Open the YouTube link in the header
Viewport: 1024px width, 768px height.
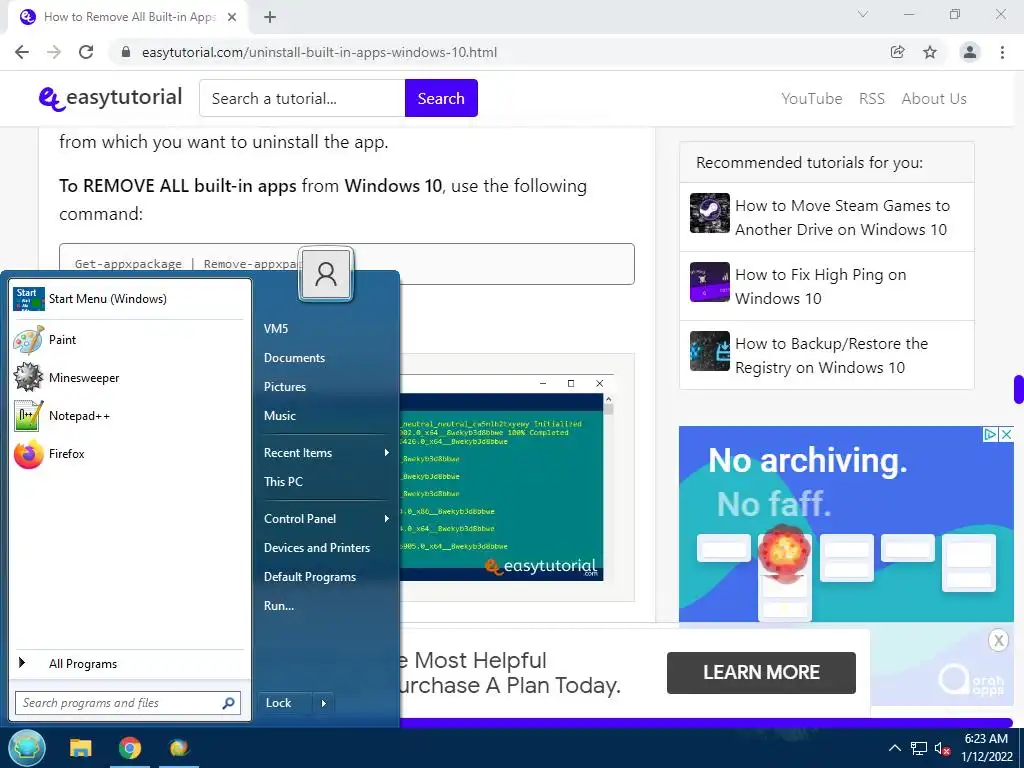812,99
